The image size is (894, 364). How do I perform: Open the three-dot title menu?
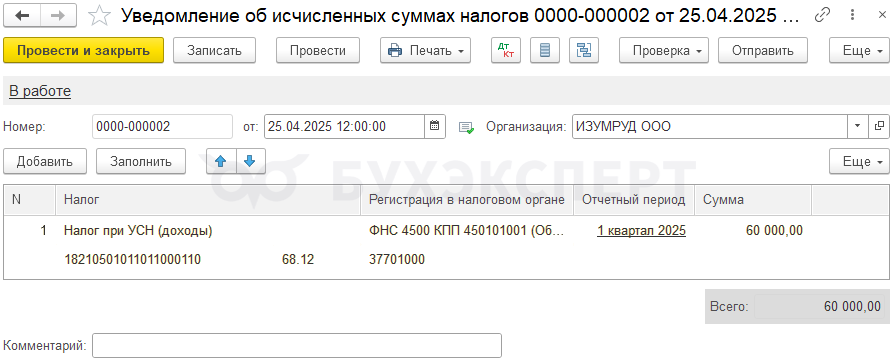852,16
